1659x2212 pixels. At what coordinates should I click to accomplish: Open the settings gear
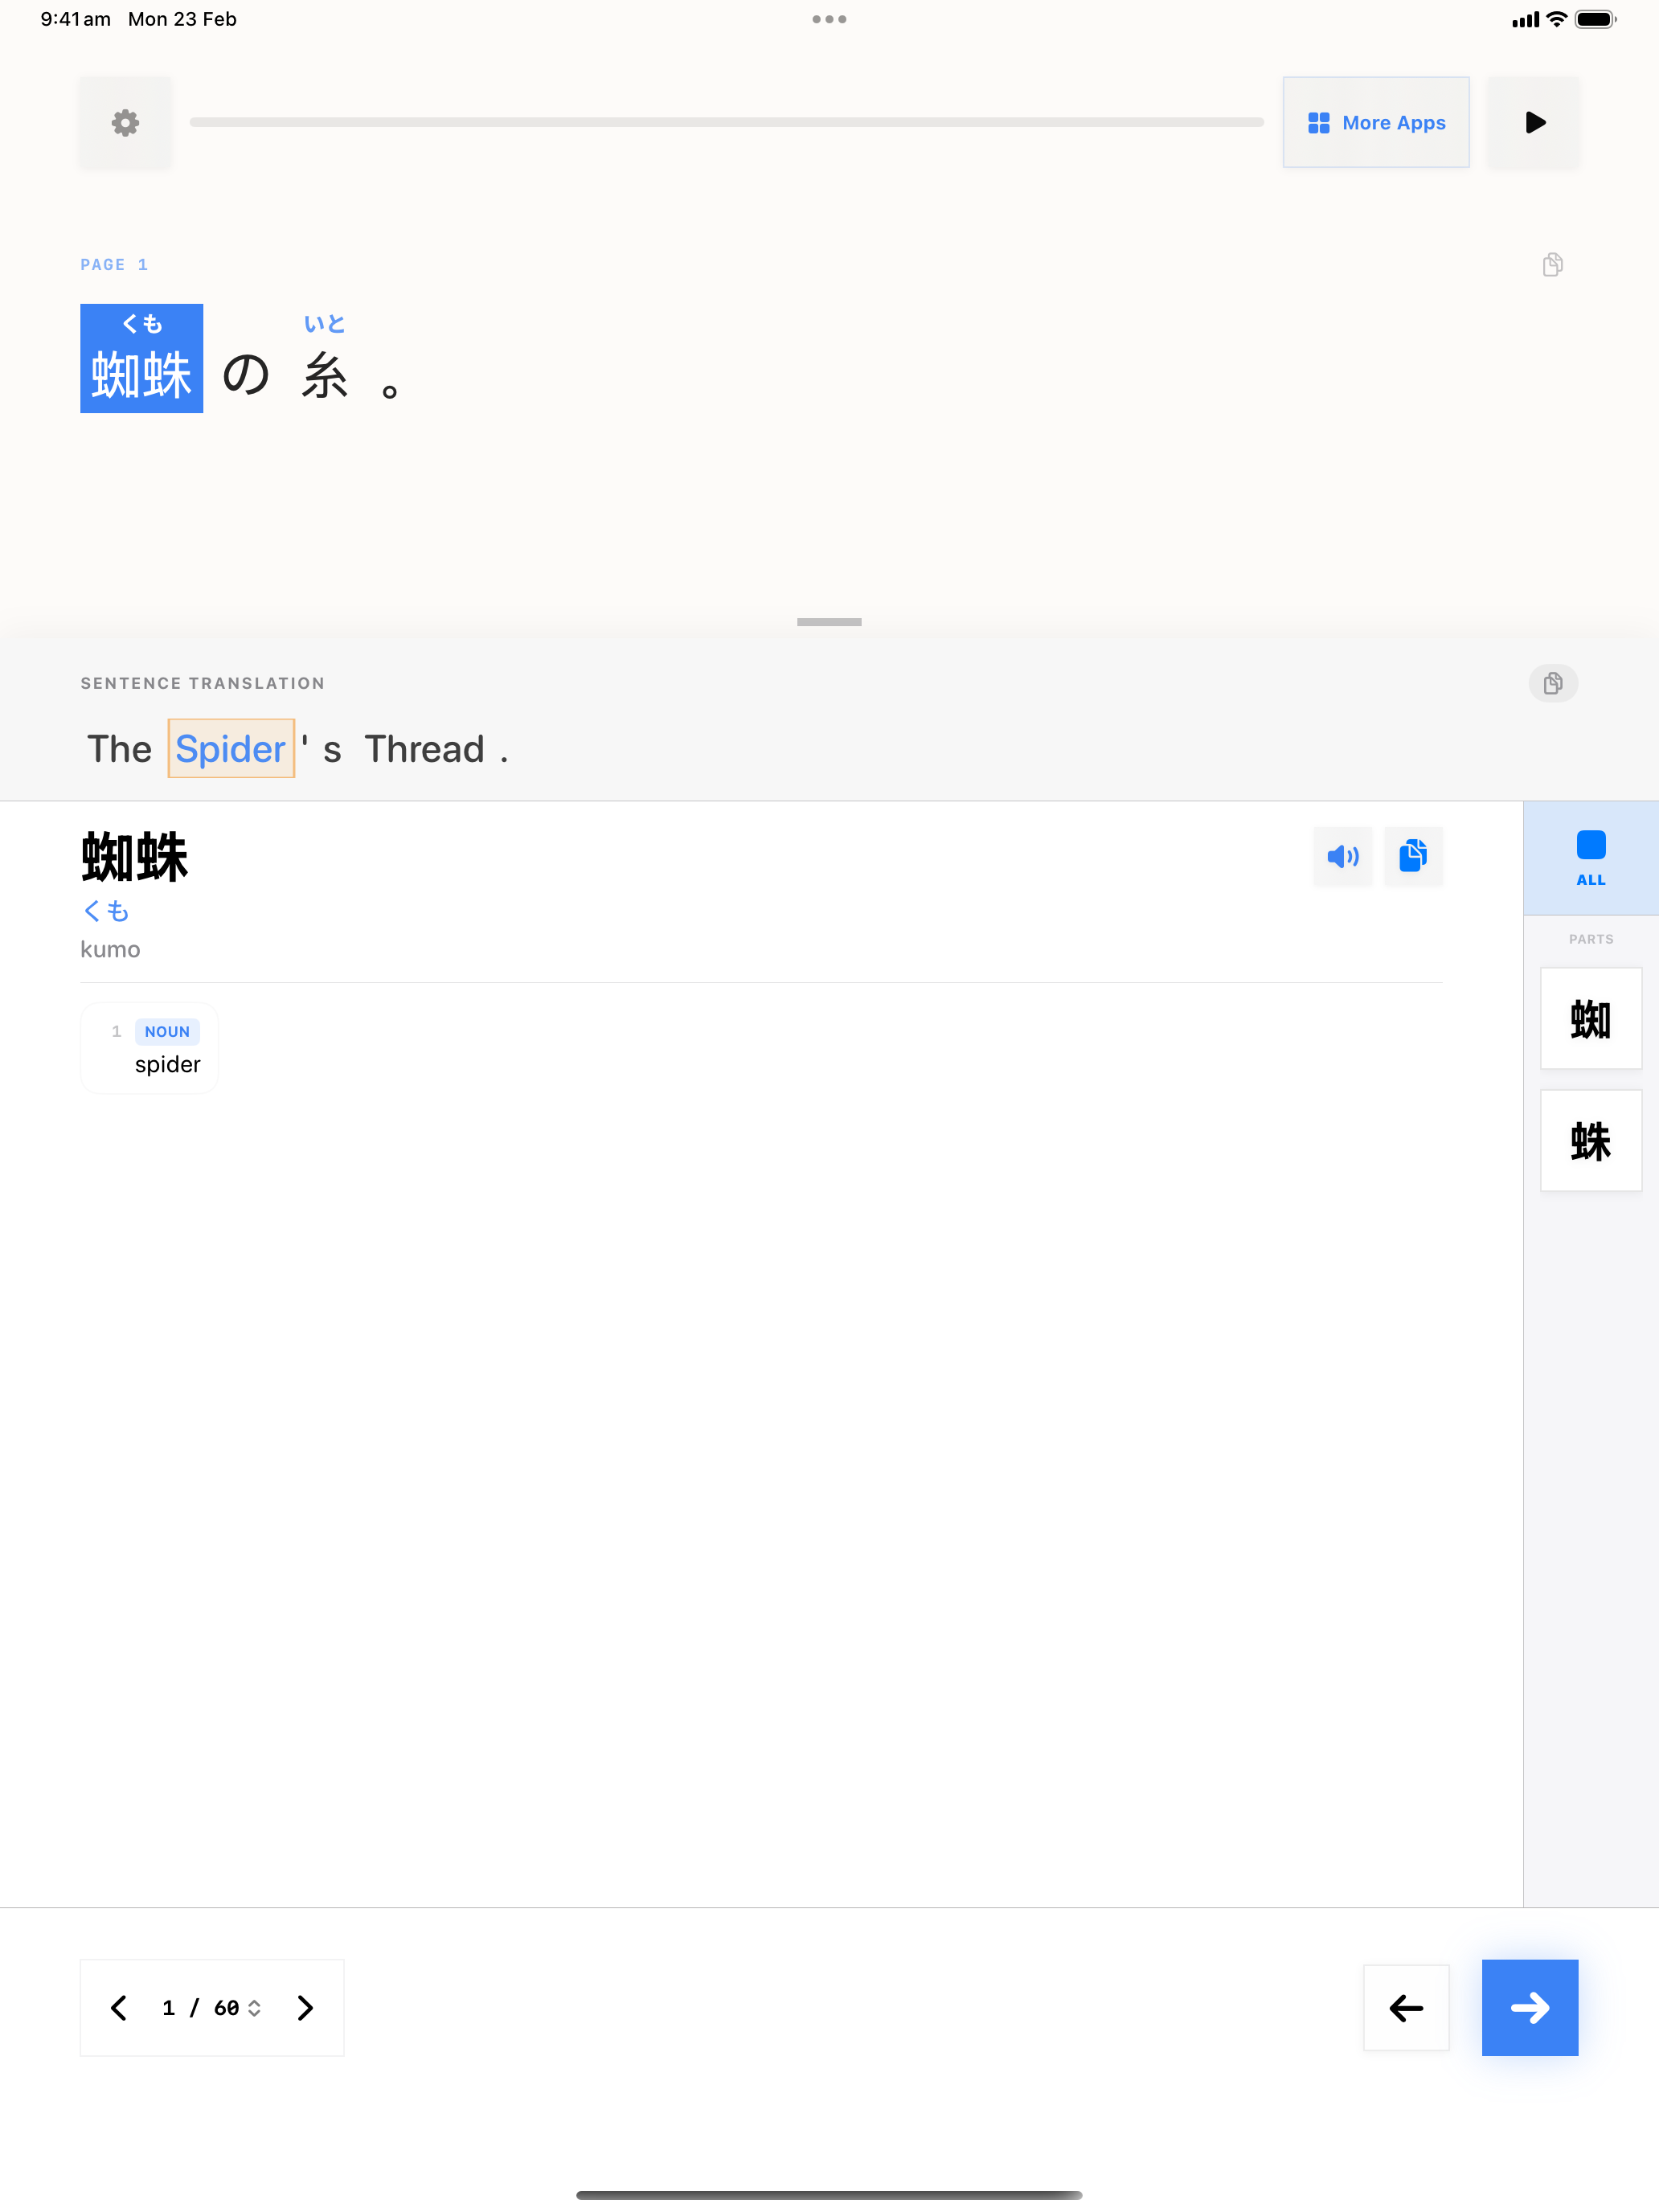coord(125,122)
